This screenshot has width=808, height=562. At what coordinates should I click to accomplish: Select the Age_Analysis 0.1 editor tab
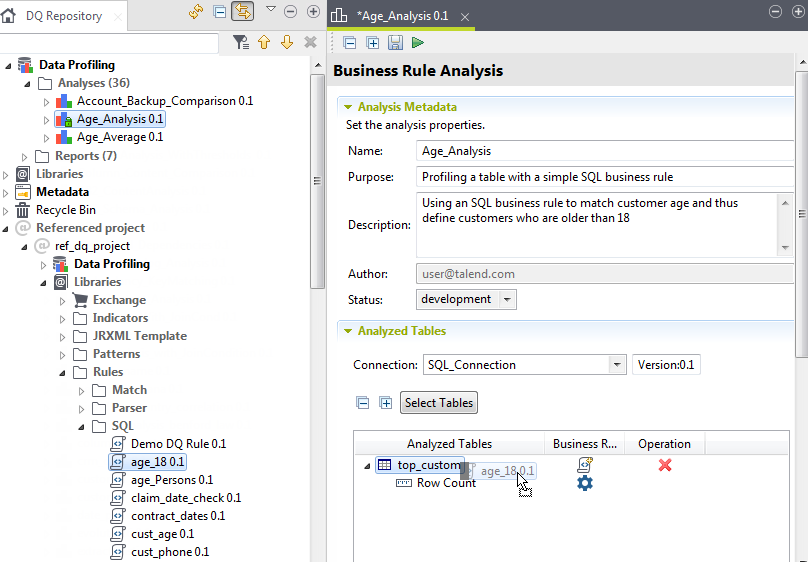pyautogui.click(x=403, y=16)
